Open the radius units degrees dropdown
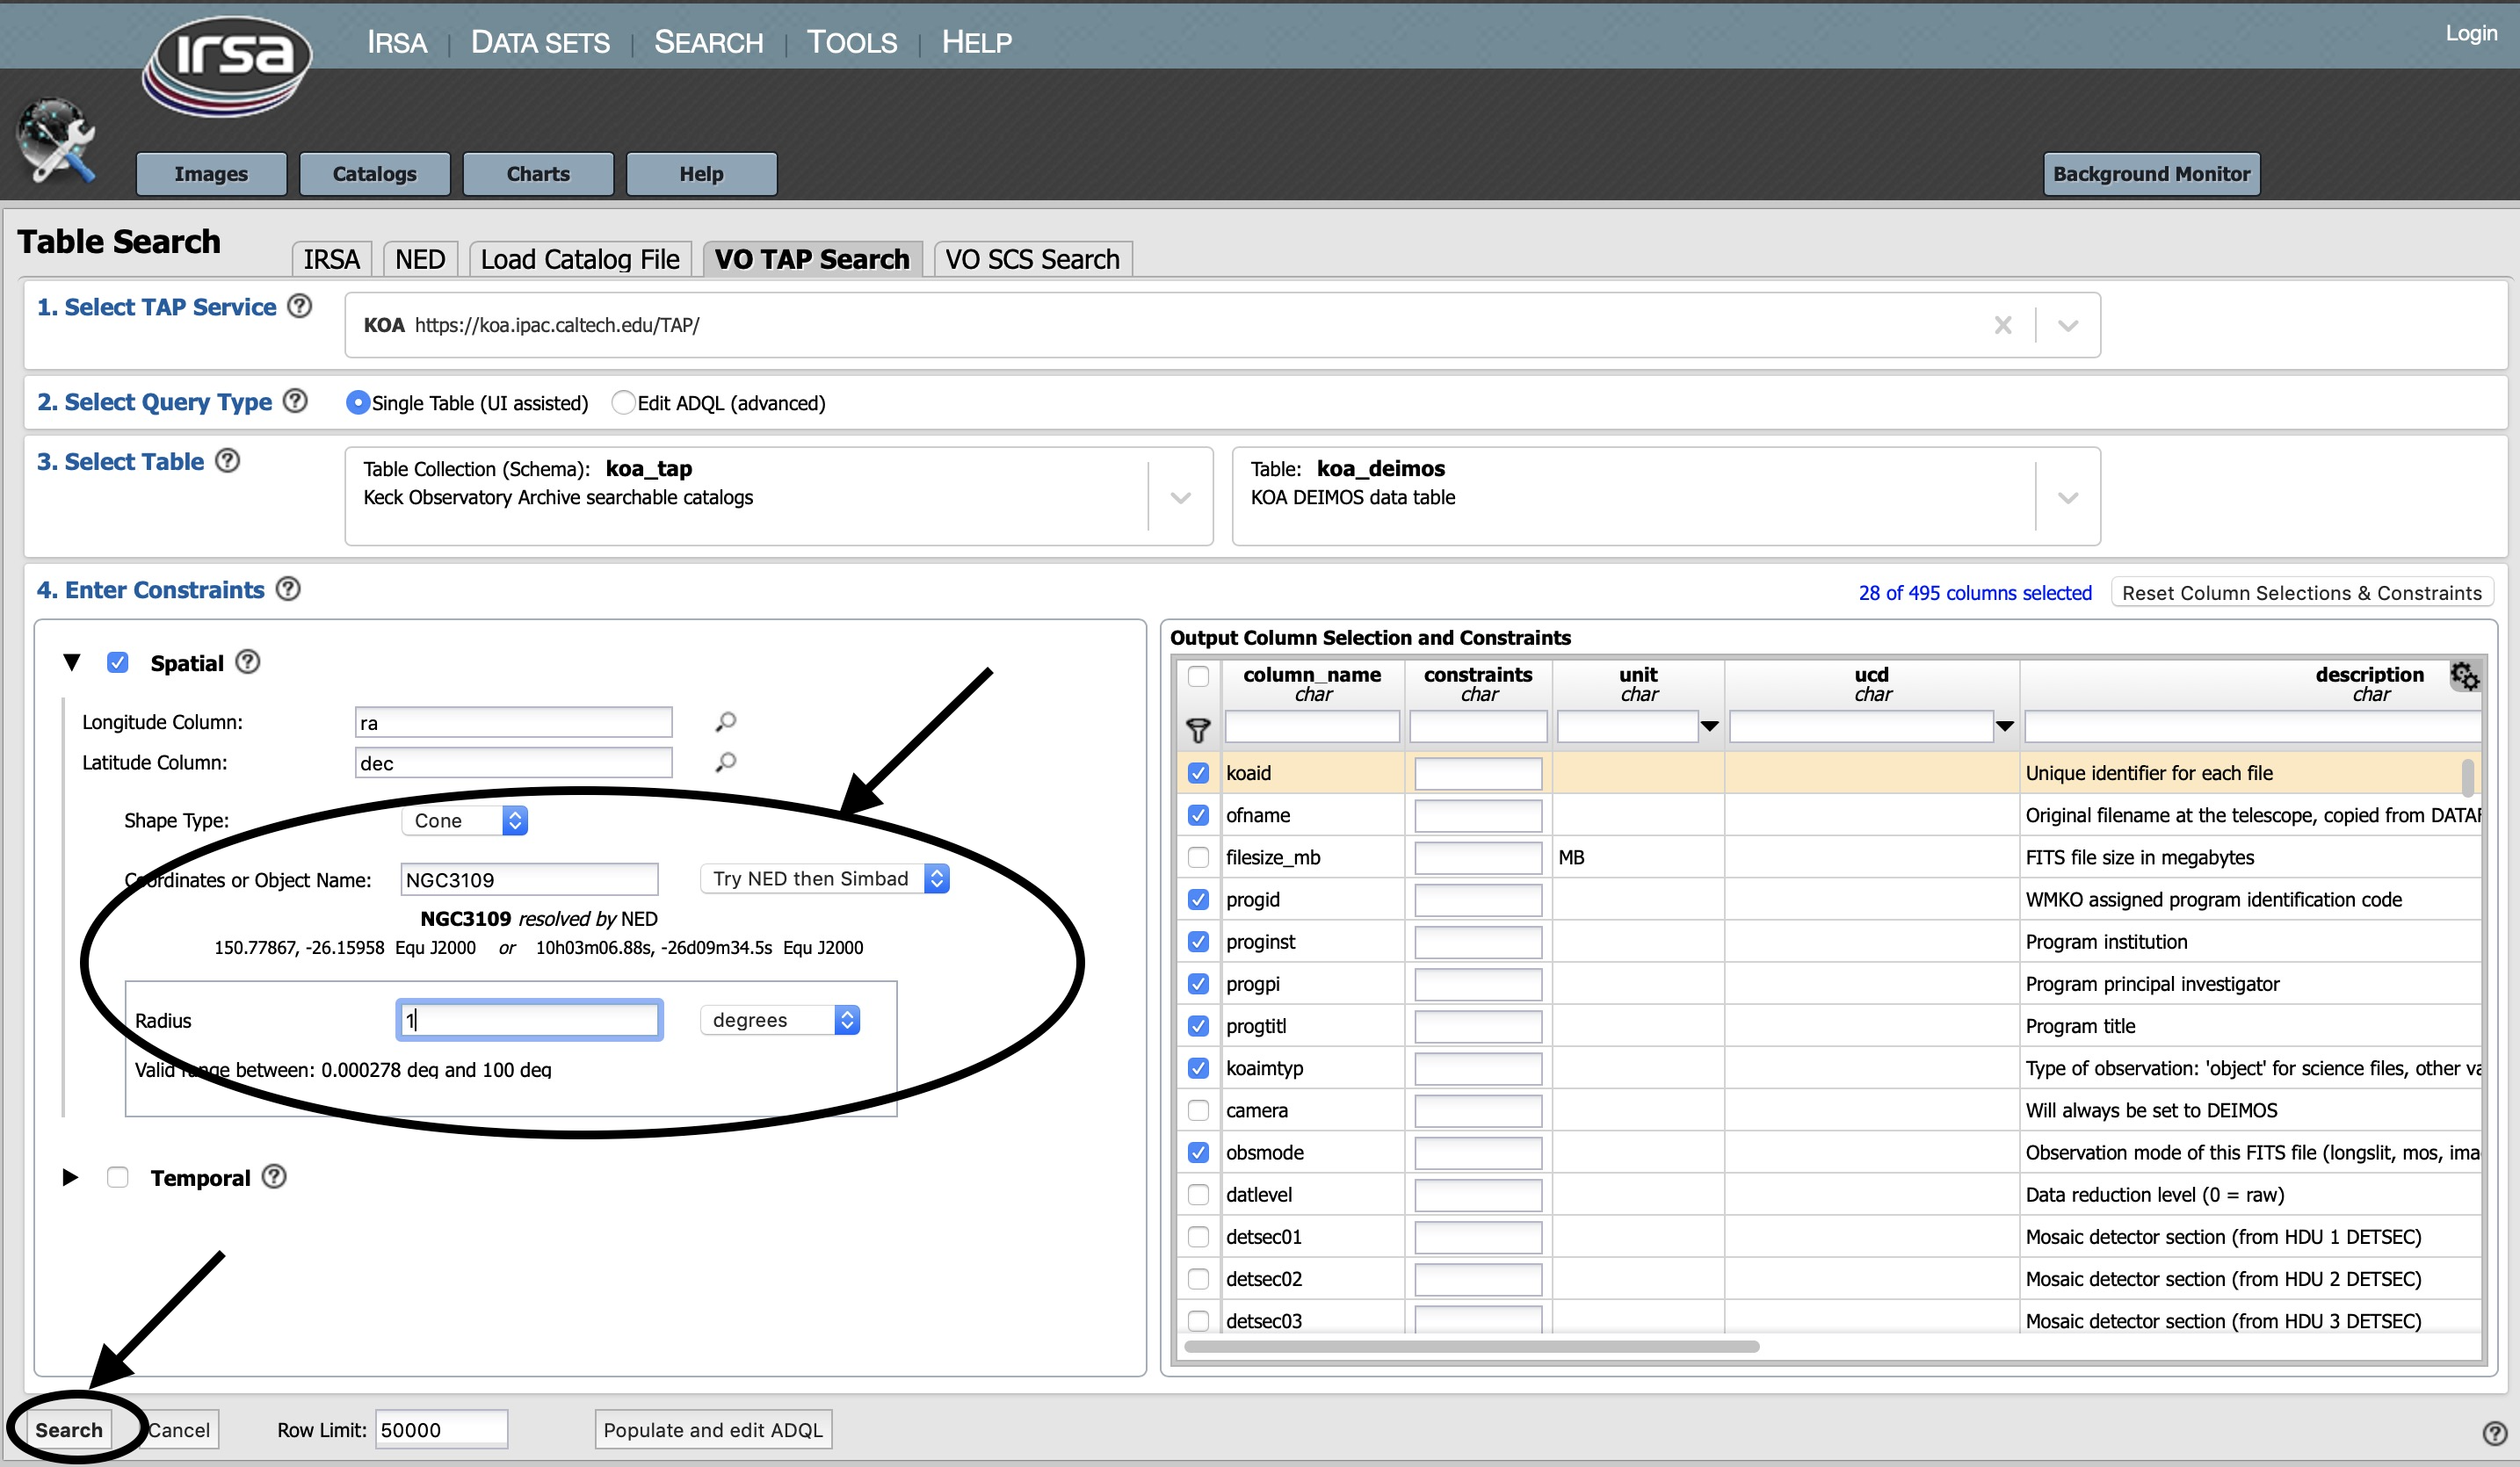Screen dimensions: 2520x1467 (780, 1020)
